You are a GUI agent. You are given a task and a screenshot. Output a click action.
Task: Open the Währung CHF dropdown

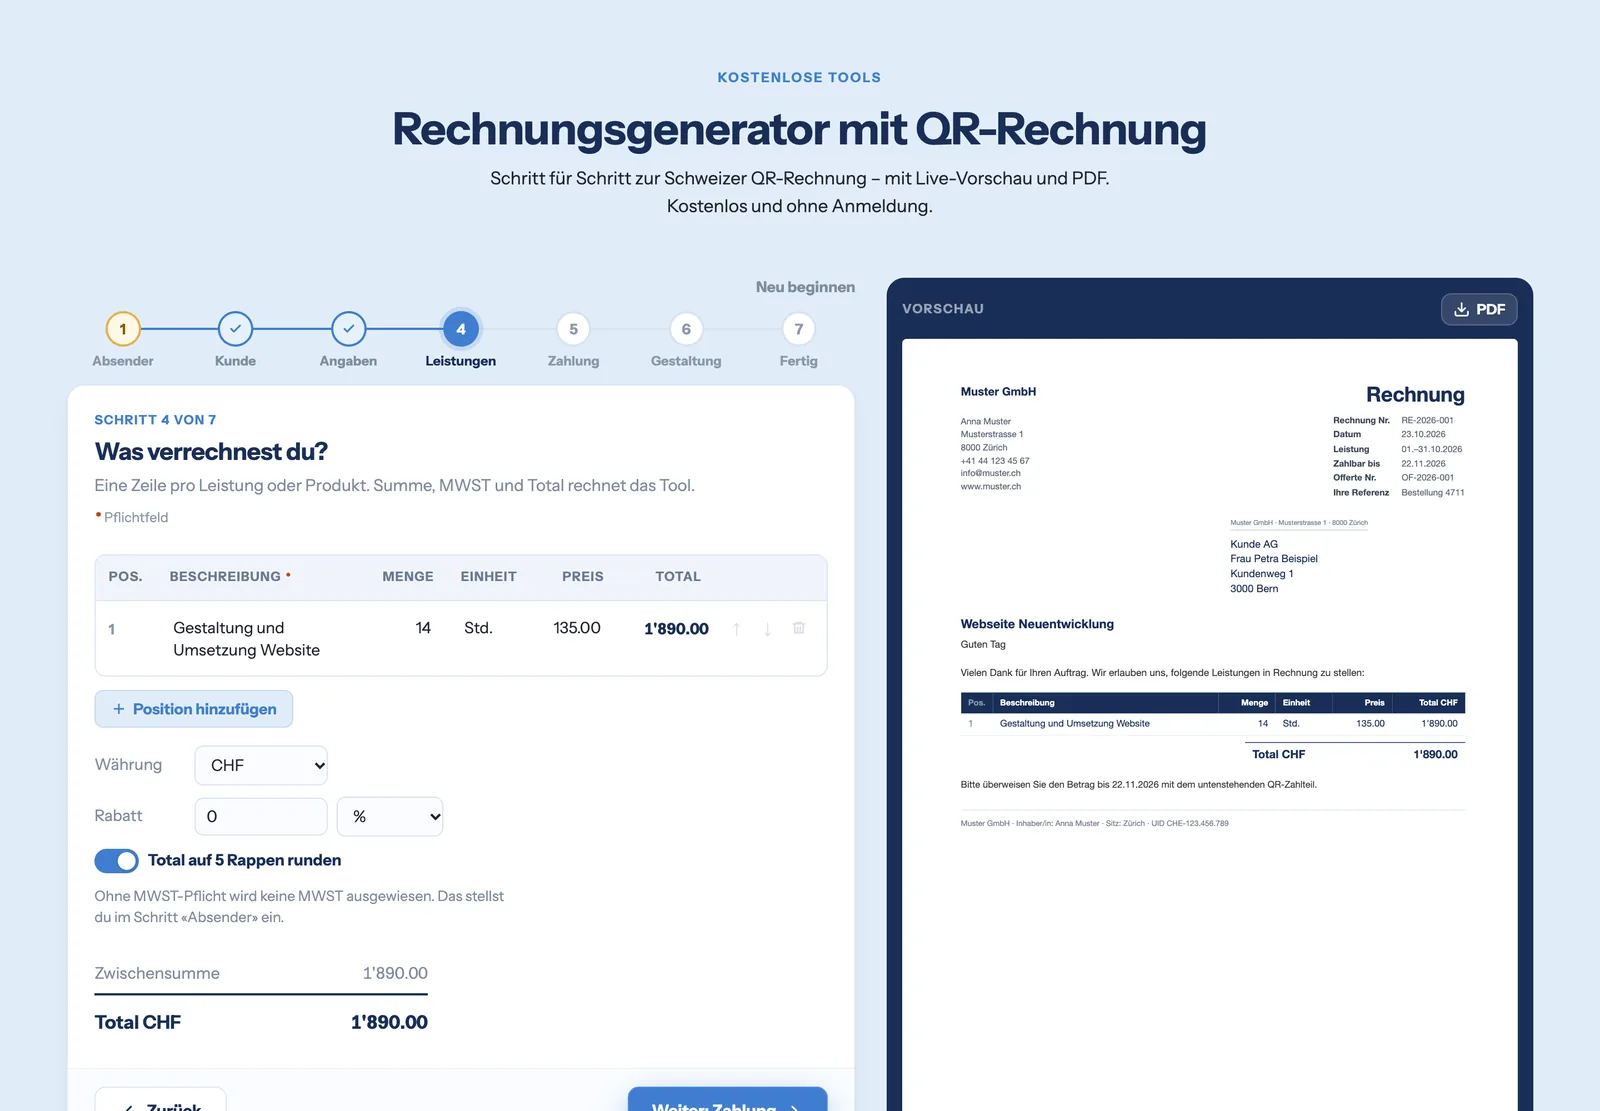(261, 765)
